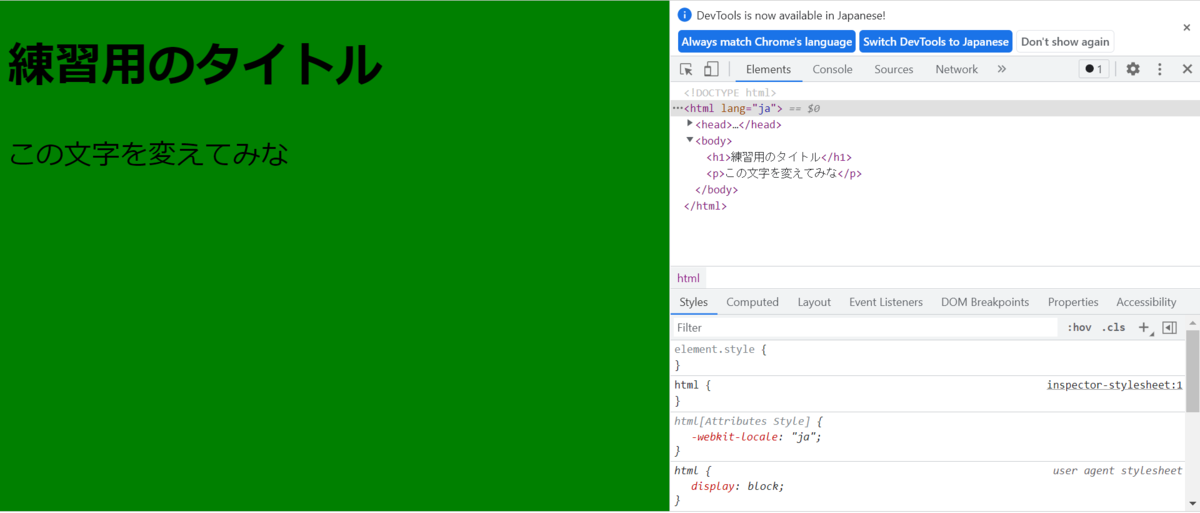Show more DevTools tabs chevron
This screenshot has height=513, width=1200.
pyautogui.click(x=1001, y=69)
